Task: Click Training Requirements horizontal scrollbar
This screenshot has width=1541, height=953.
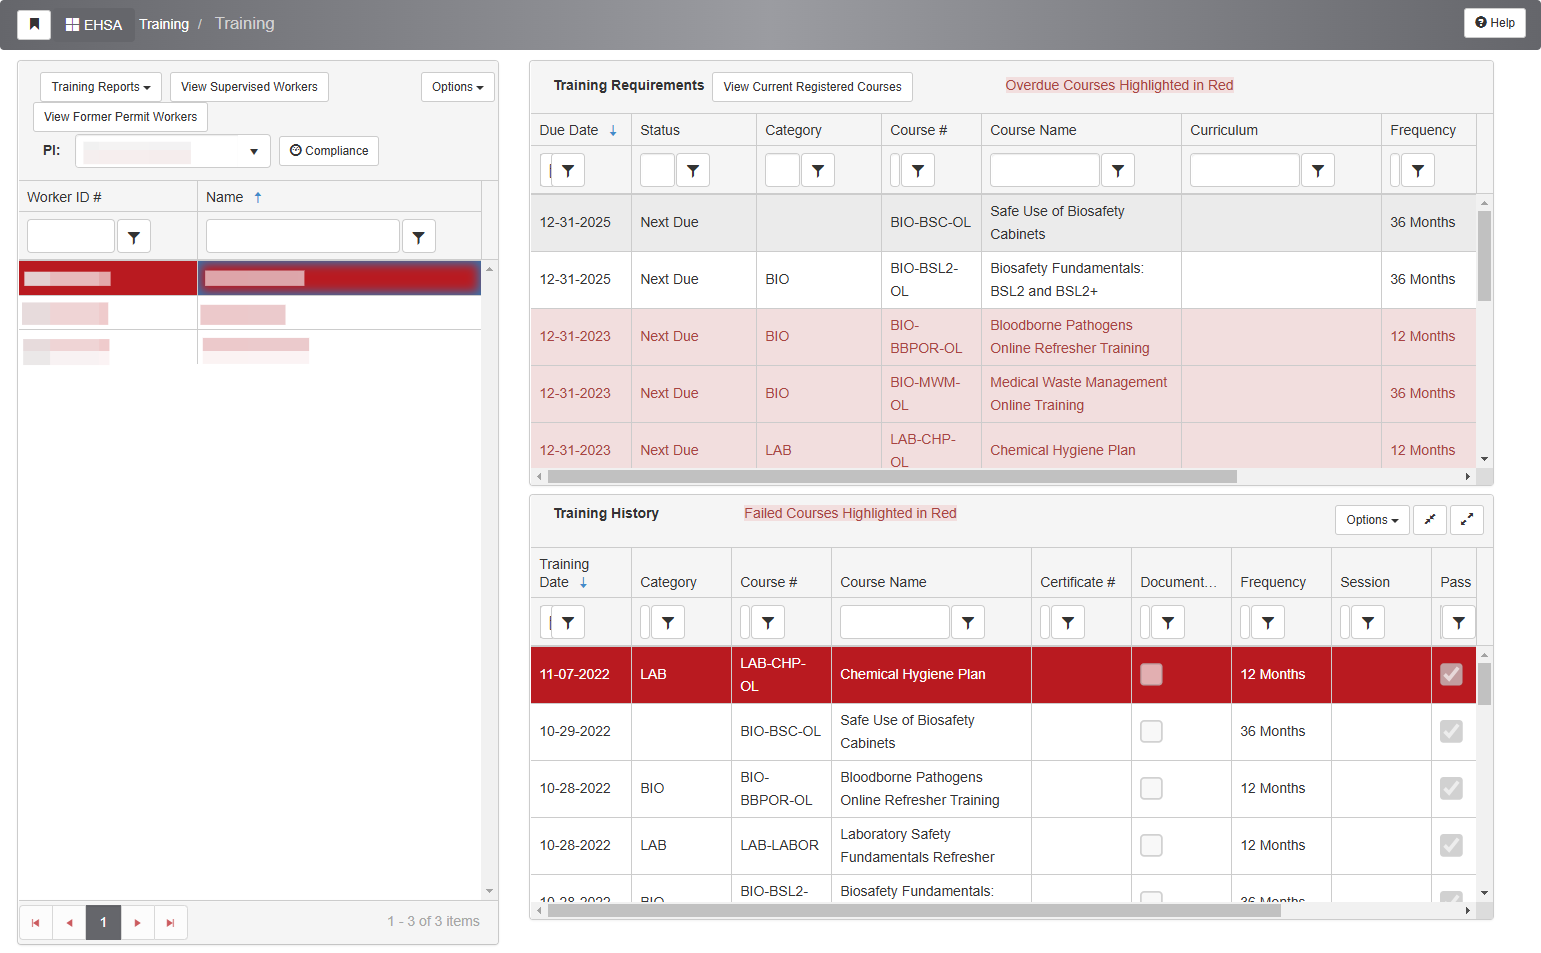Action: [x=892, y=477]
